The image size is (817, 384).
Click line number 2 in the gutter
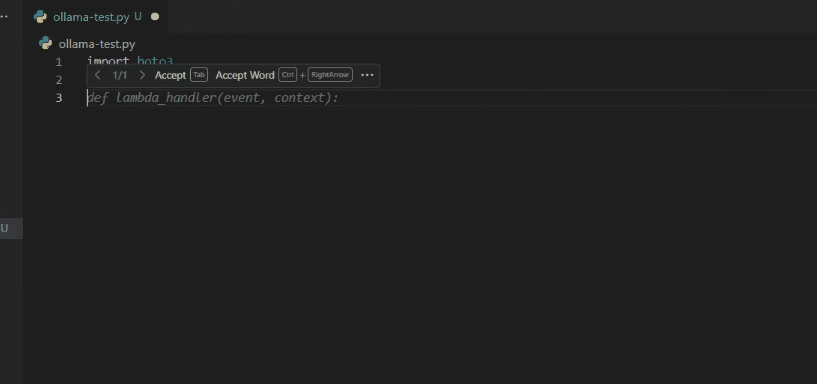pyautogui.click(x=58, y=80)
